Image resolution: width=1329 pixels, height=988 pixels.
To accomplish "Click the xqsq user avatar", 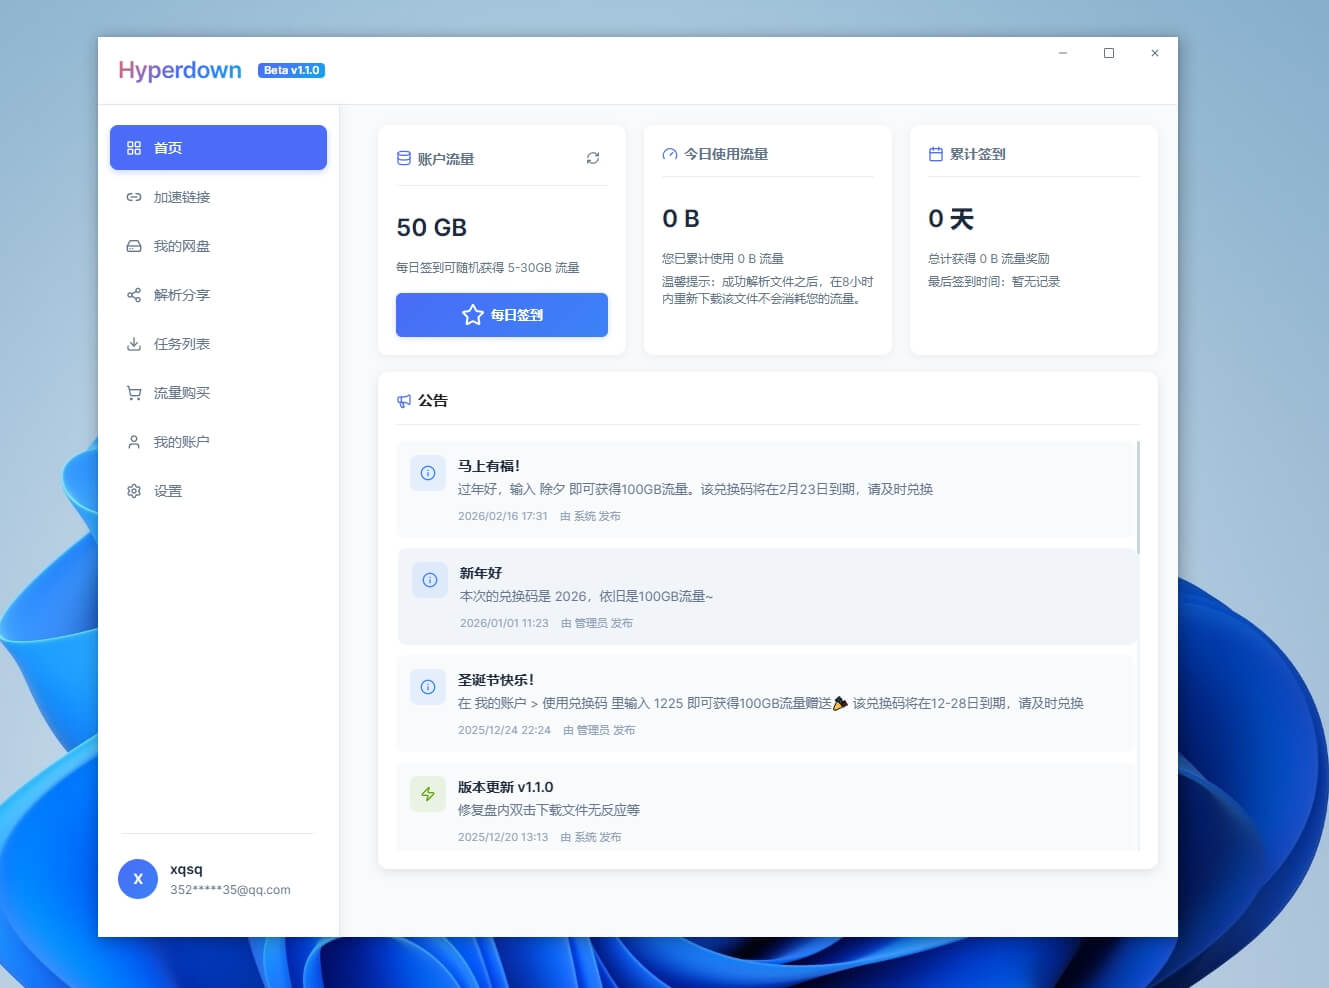I will (x=138, y=879).
